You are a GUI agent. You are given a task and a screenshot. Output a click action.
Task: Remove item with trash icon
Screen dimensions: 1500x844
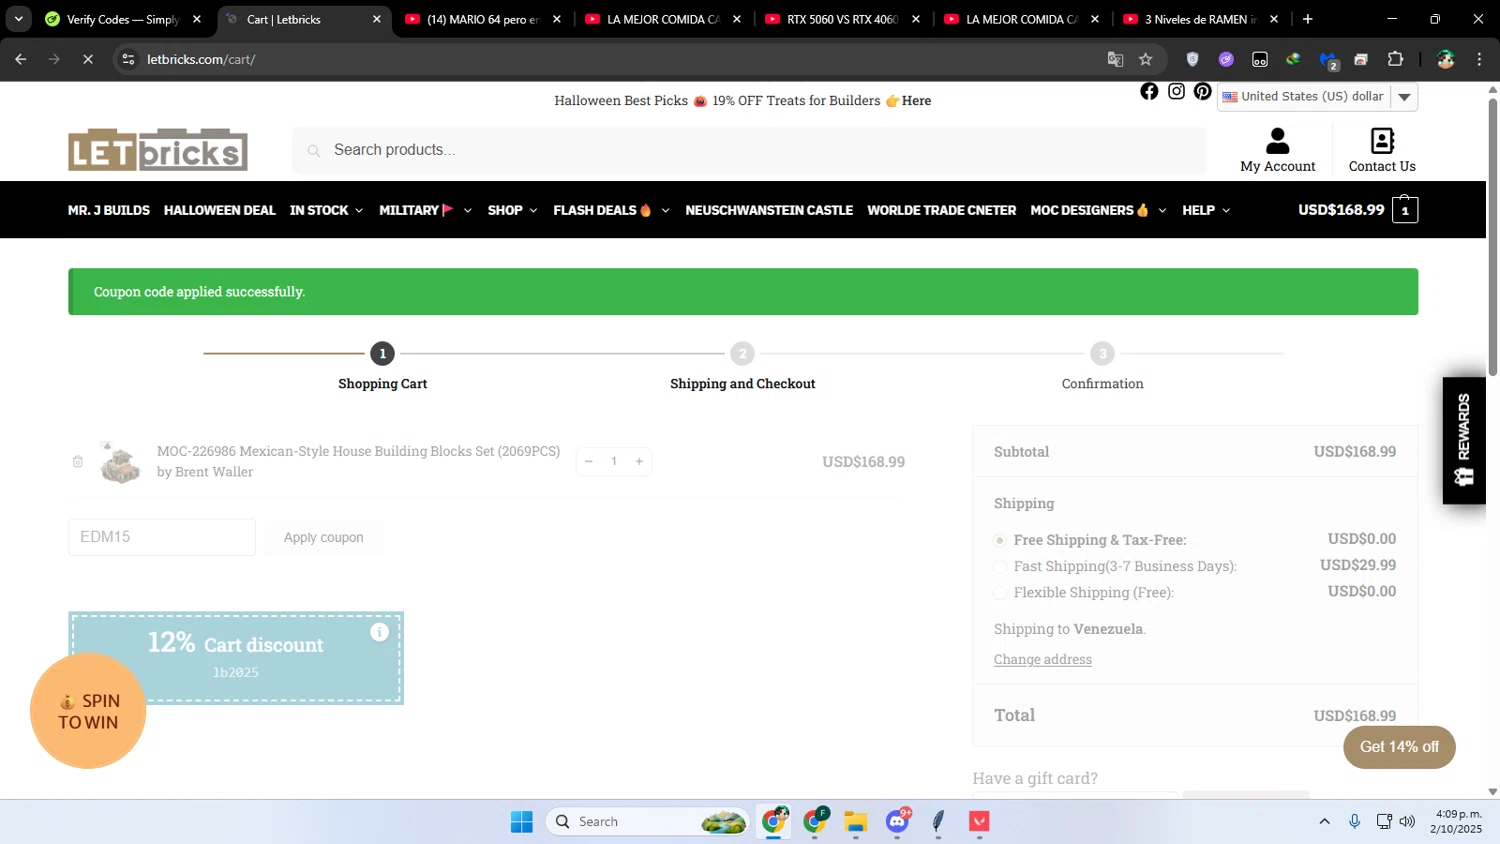[x=78, y=462]
